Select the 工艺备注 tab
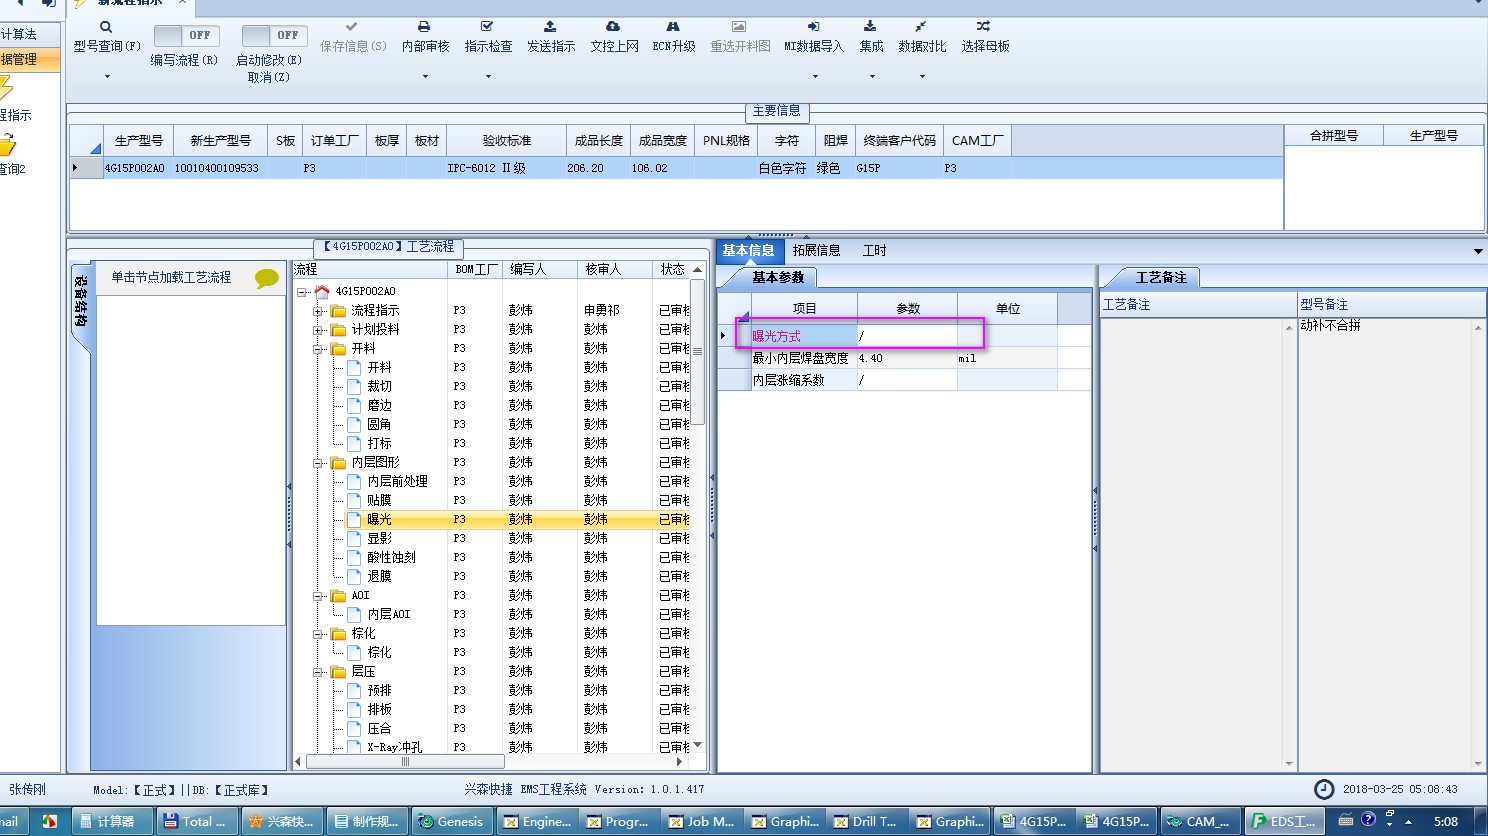Image resolution: width=1488 pixels, height=836 pixels. (x=1160, y=278)
